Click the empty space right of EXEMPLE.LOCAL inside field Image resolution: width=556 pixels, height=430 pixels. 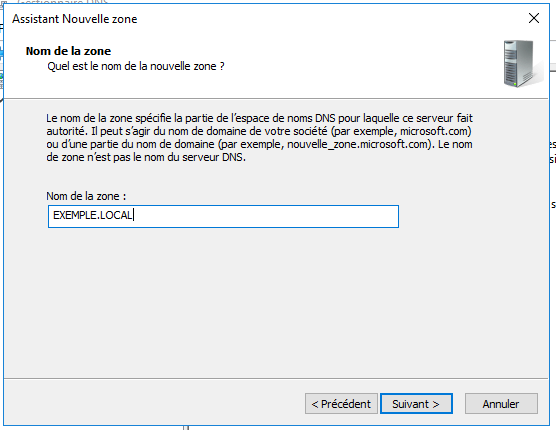pyautogui.click(x=266, y=216)
